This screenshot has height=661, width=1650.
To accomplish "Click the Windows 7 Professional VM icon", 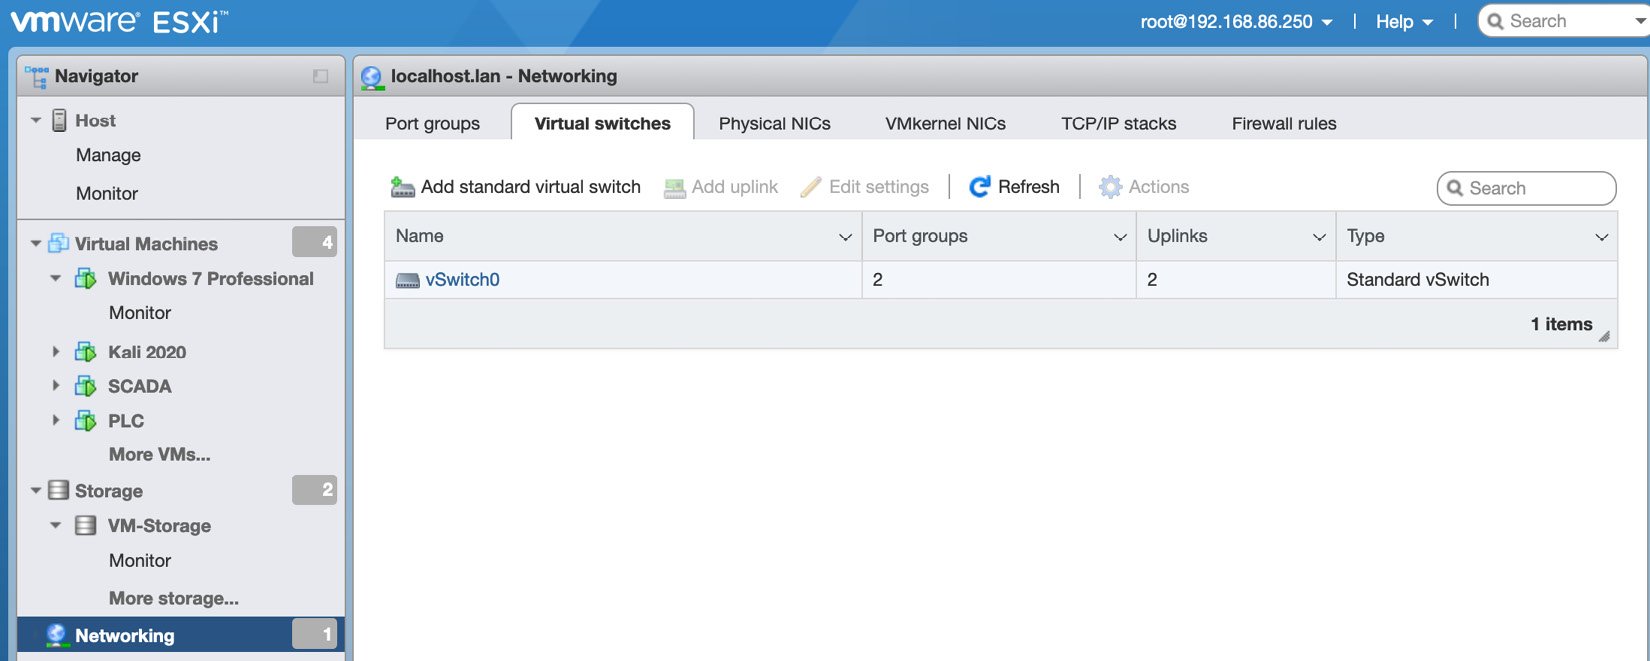I will coord(86,279).
